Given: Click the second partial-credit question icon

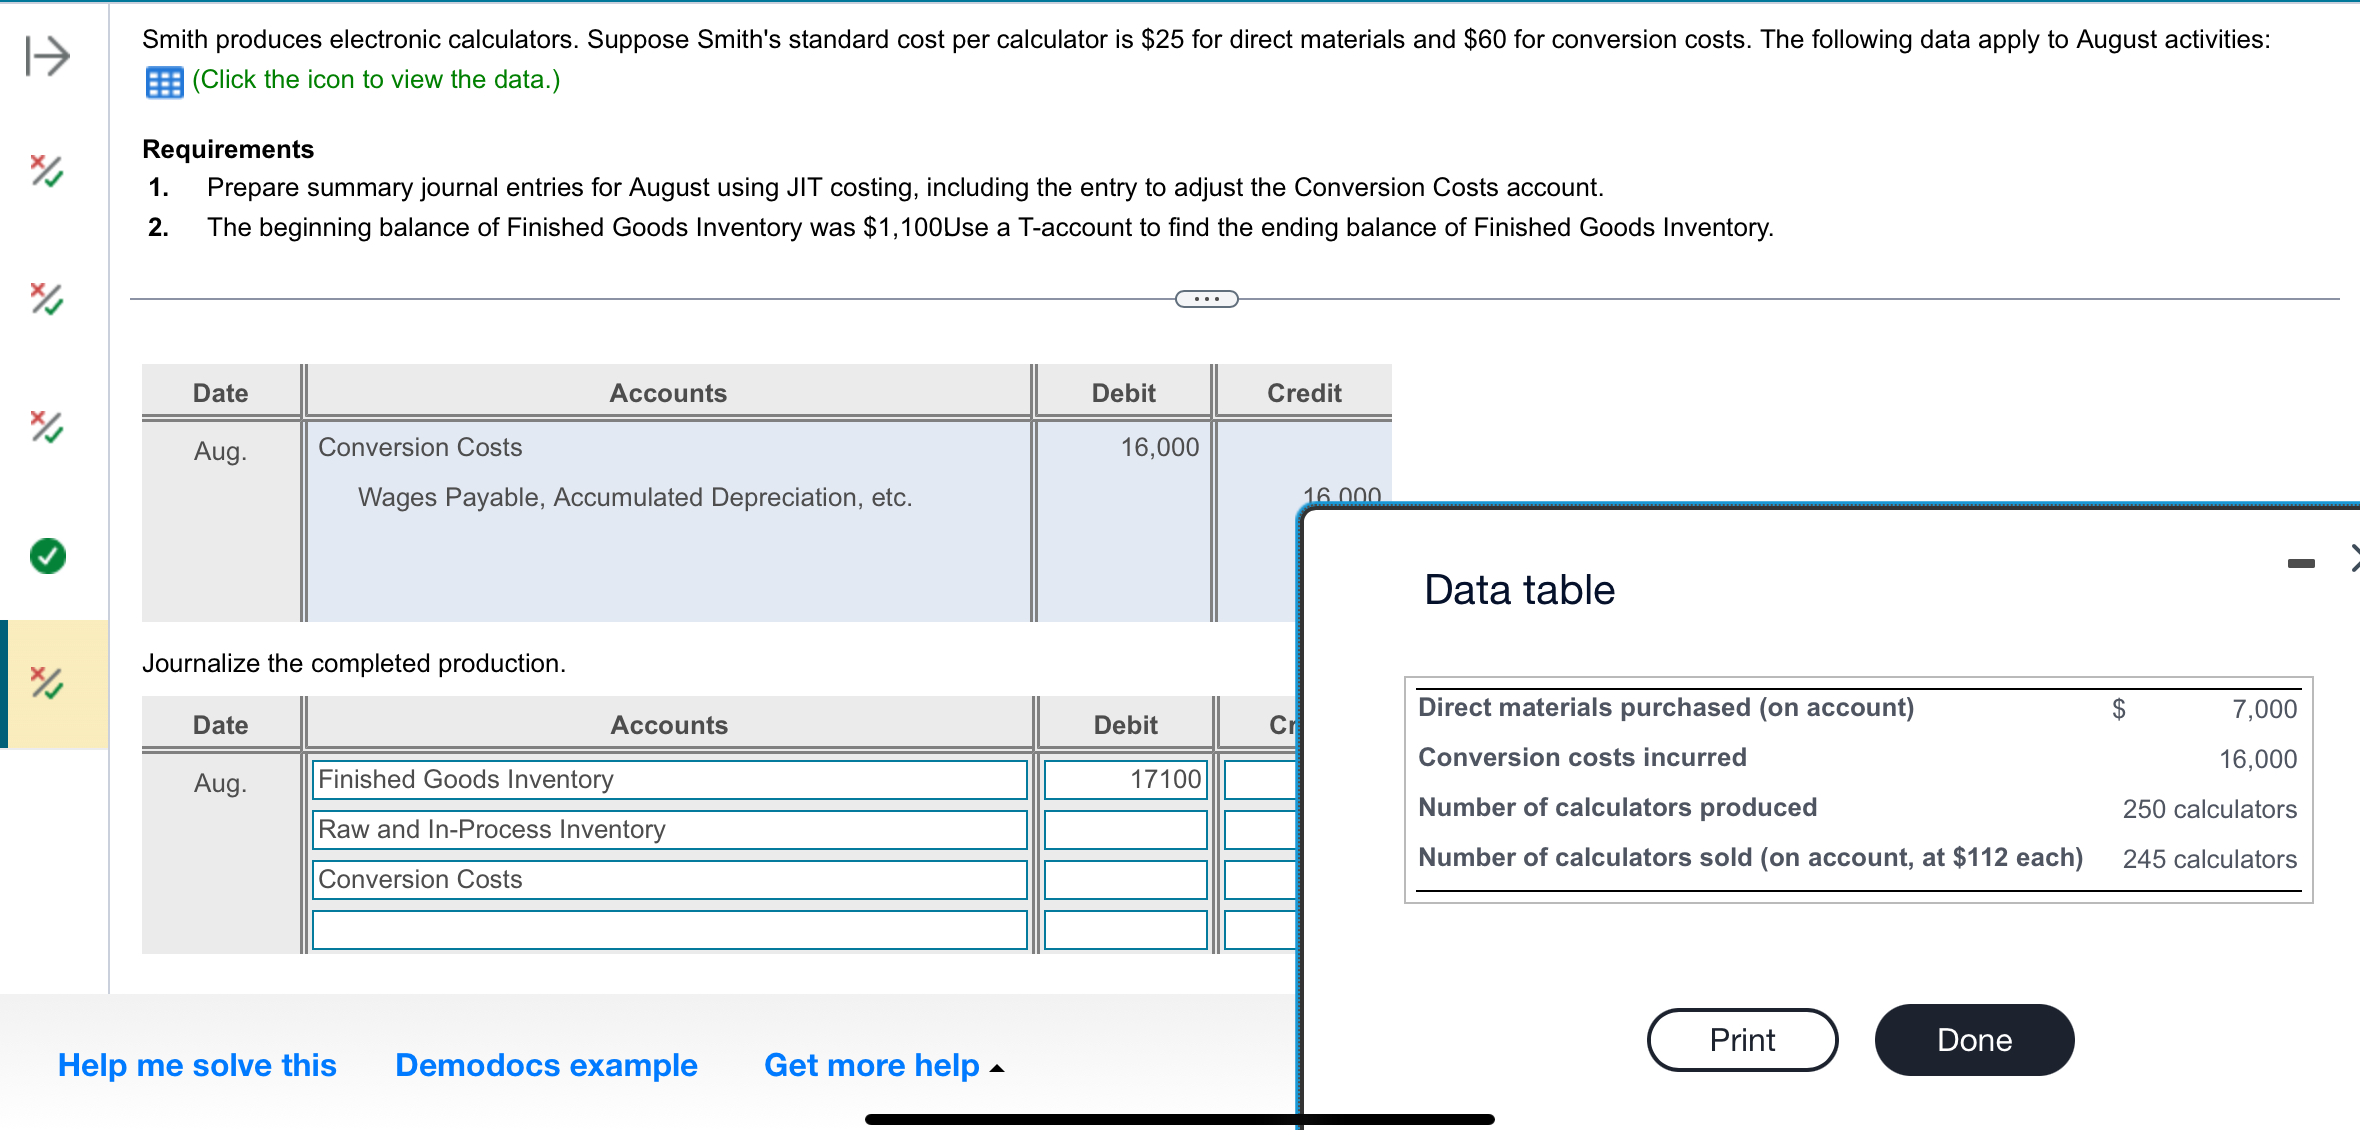Looking at the screenshot, I should [x=46, y=301].
